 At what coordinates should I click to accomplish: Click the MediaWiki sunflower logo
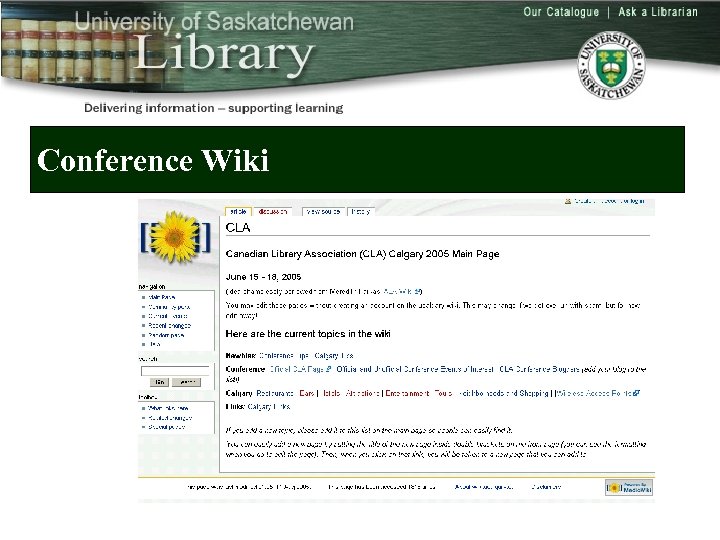[x=175, y=237]
